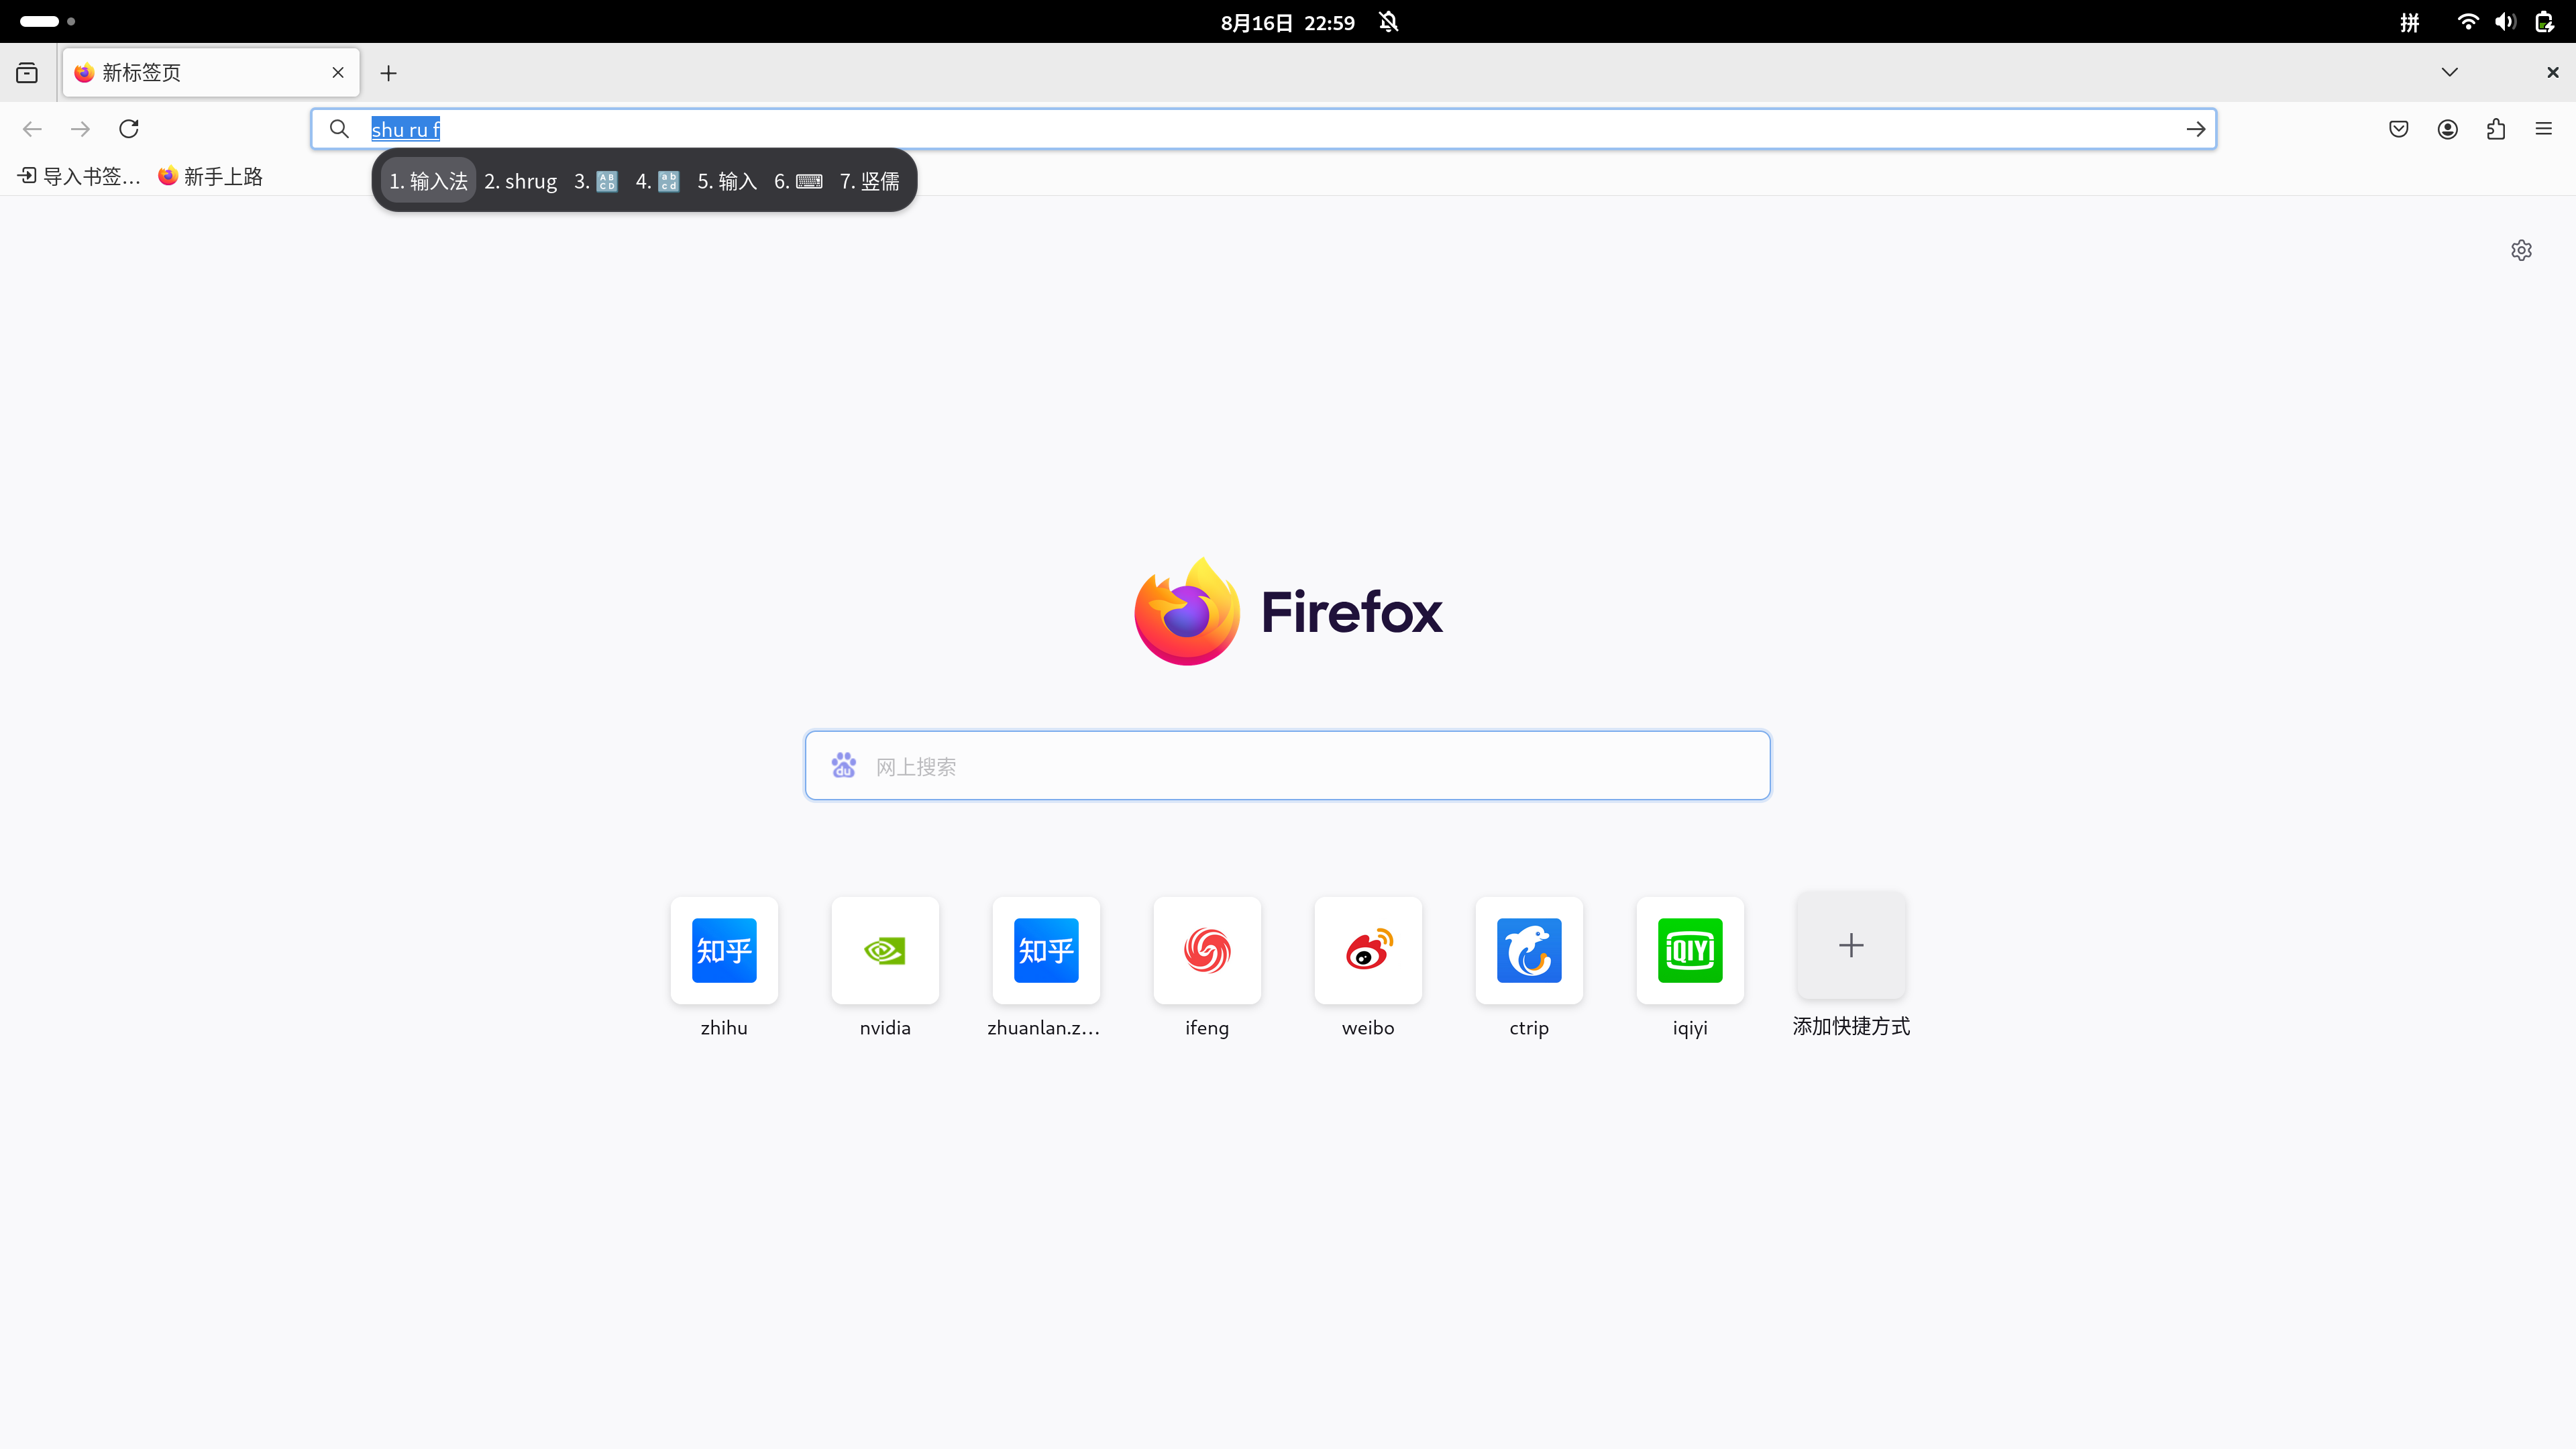Open new tab page settings gear
The image size is (2576, 1449).
2521,250
